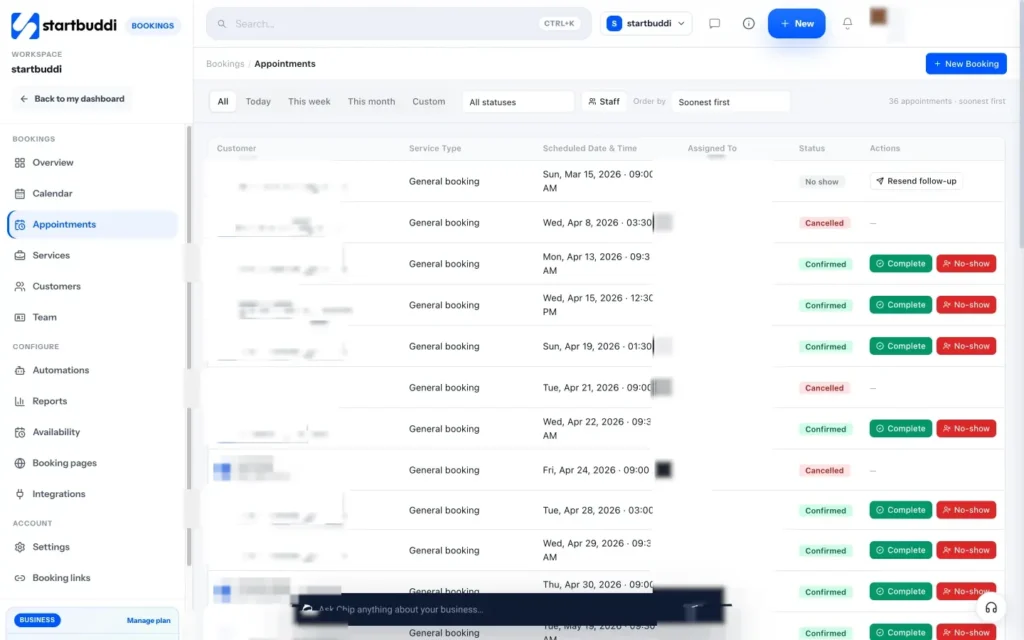The image size is (1024, 640).
Task: Mark Apr 28 appointment No-show
Action: click(x=966, y=510)
